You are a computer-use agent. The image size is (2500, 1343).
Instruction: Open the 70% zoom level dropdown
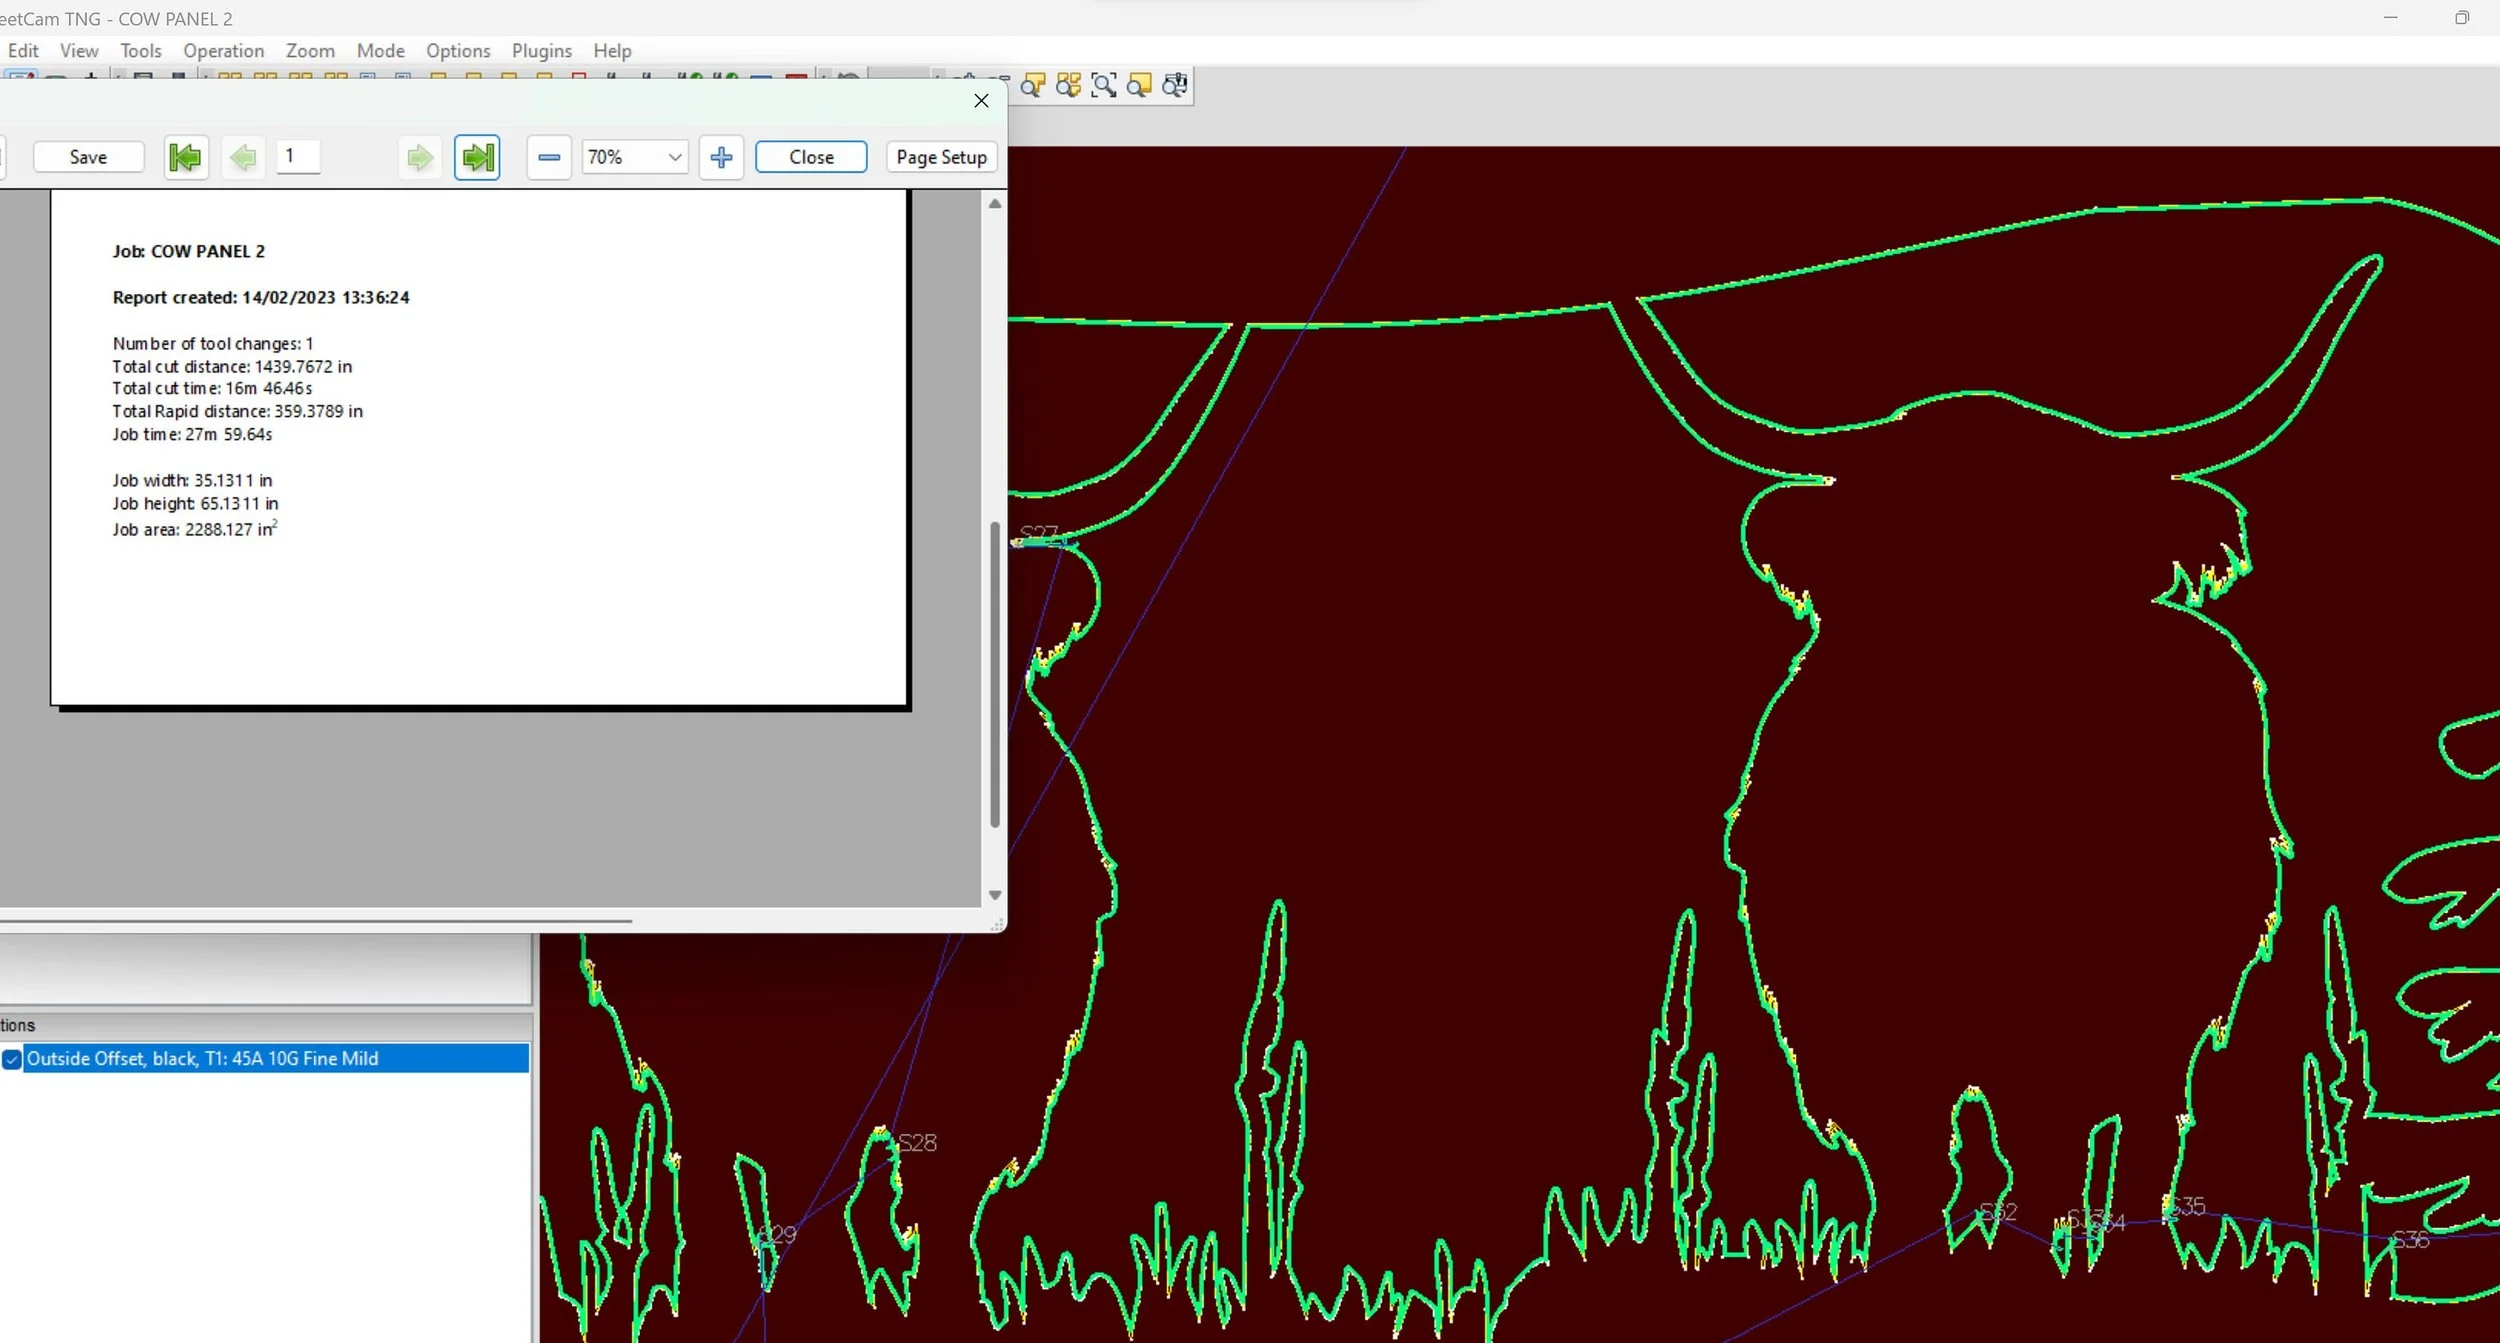[675, 157]
